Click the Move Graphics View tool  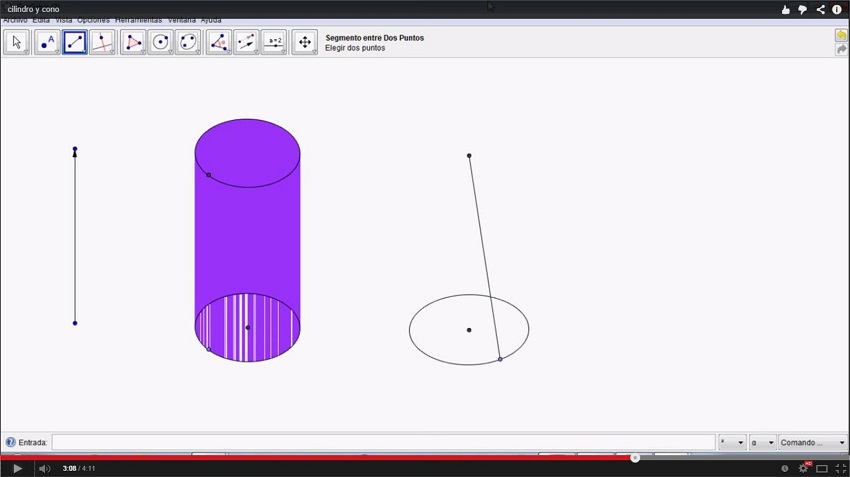[305, 42]
